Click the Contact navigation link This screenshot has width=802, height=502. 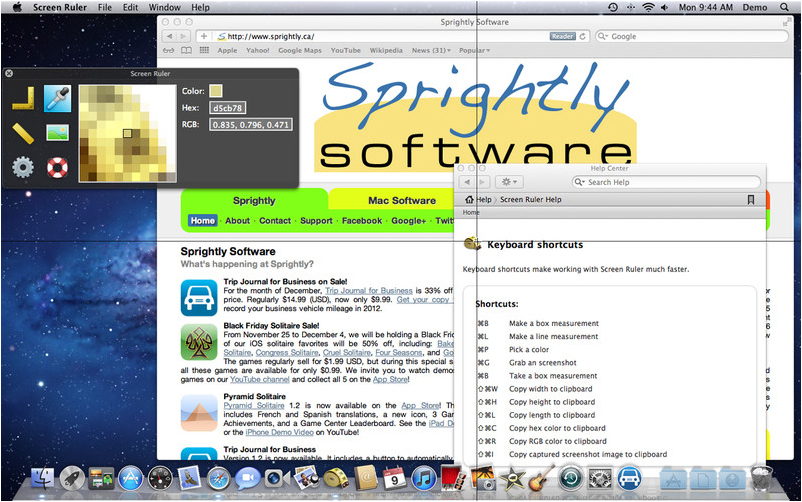point(275,221)
